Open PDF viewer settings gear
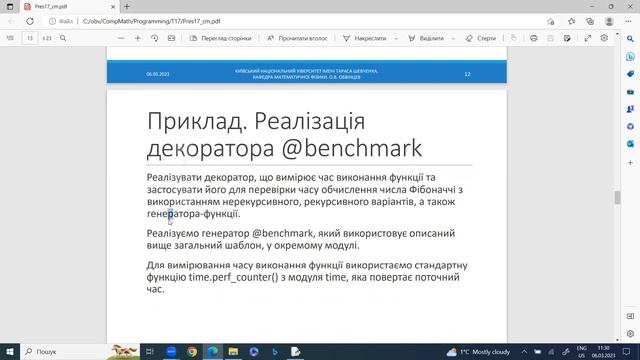 pos(604,38)
